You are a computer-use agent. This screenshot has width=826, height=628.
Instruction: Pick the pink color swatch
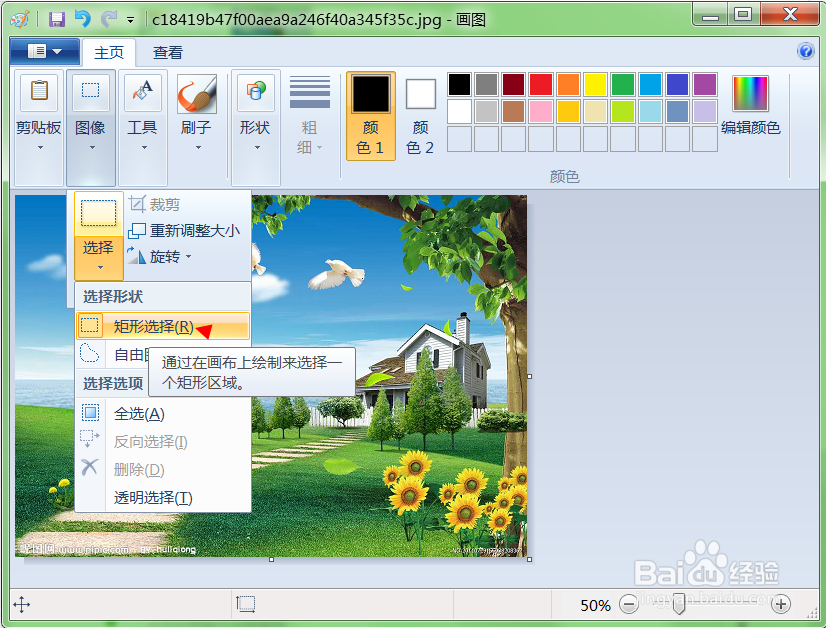541,112
